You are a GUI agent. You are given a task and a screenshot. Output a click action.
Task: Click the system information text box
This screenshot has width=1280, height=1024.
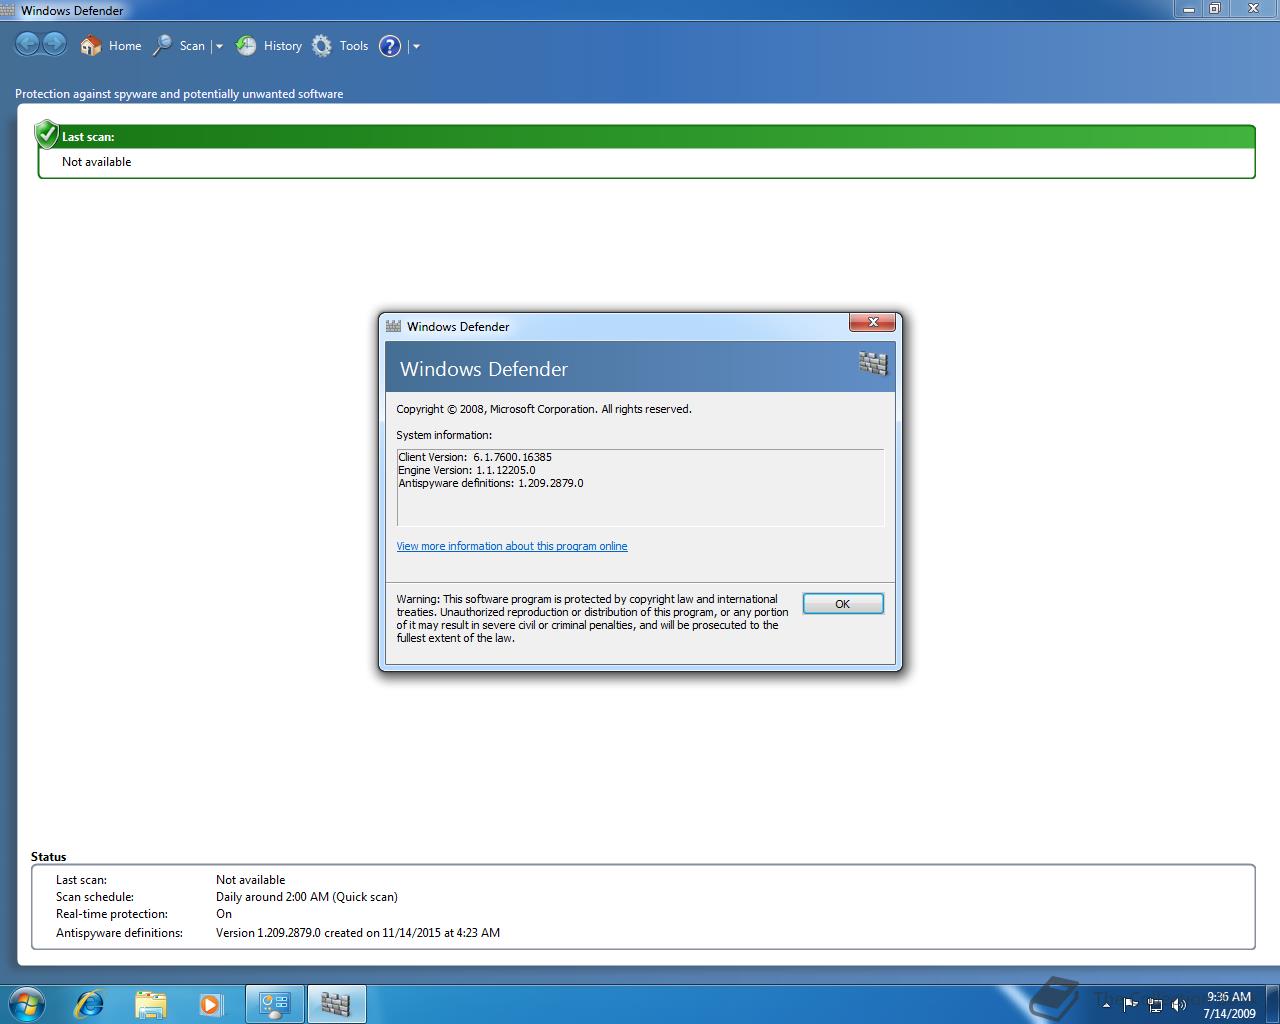pos(640,487)
